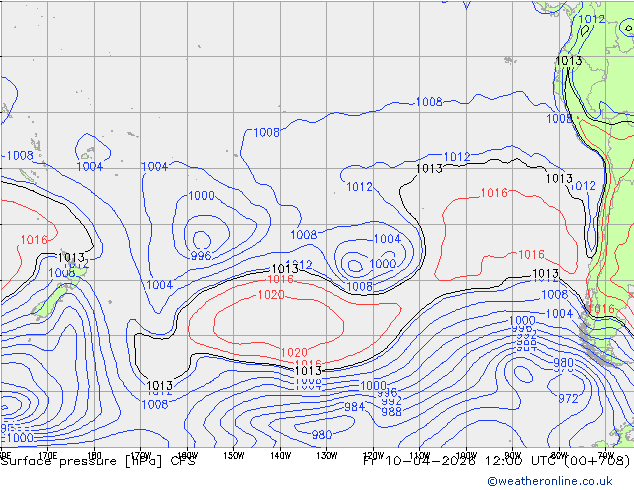The height and width of the screenshot is (490, 634).
Task: Click the 980 label above the 130W axis label
Action: click(322, 435)
